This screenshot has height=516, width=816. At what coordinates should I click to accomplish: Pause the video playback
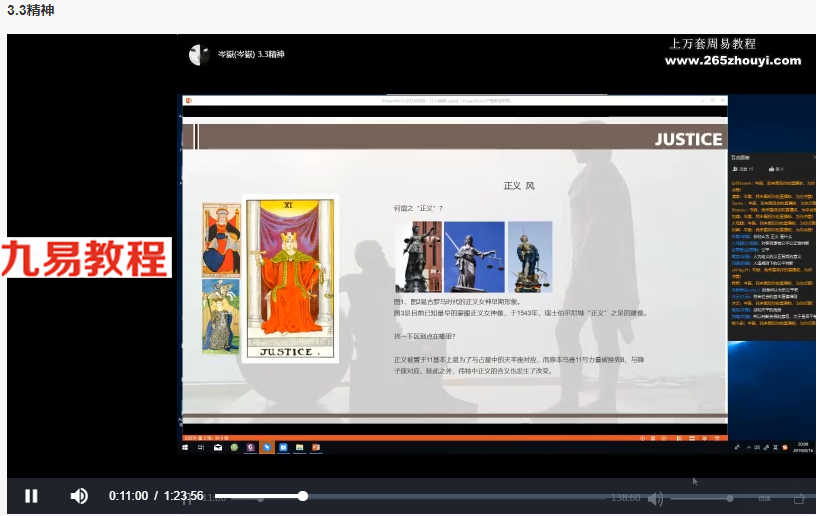click(x=31, y=496)
